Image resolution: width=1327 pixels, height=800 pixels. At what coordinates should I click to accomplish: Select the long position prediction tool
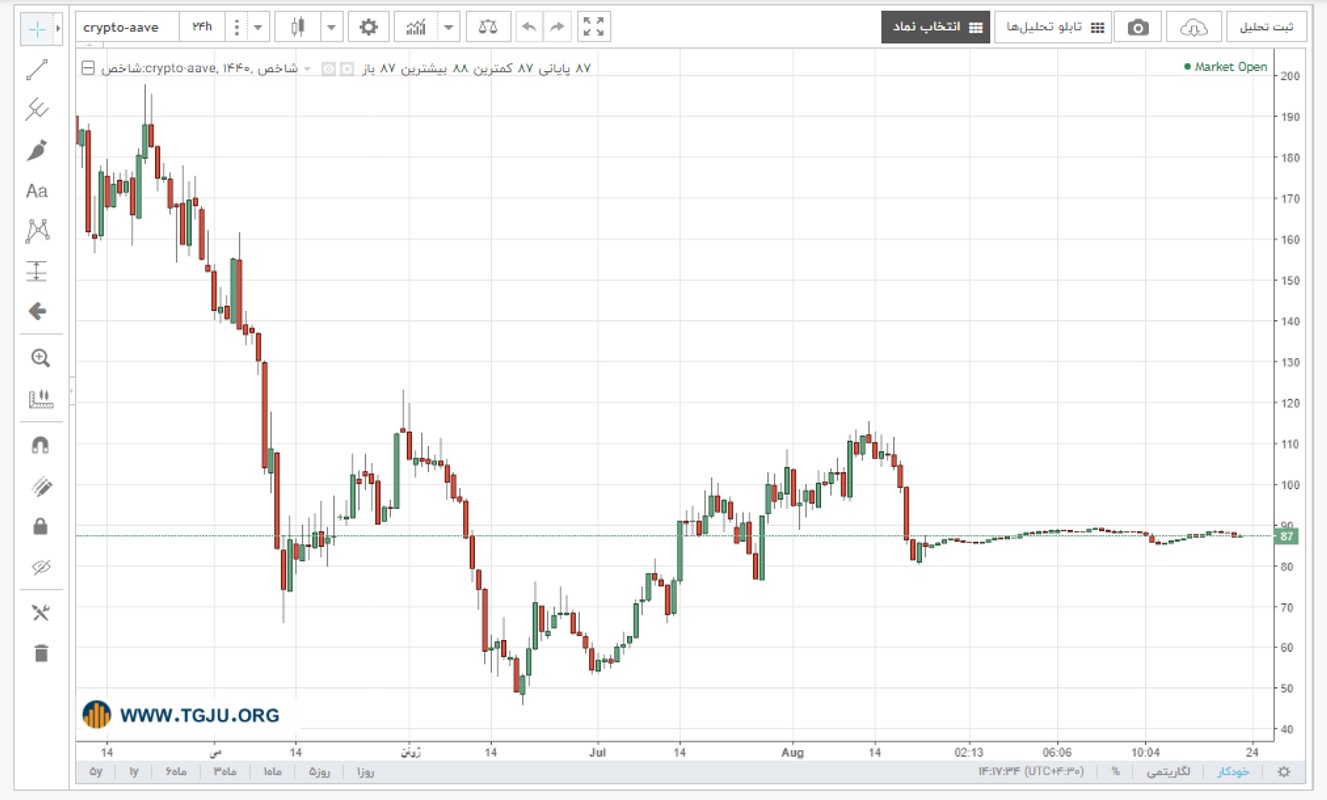pyautogui.click(x=38, y=271)
